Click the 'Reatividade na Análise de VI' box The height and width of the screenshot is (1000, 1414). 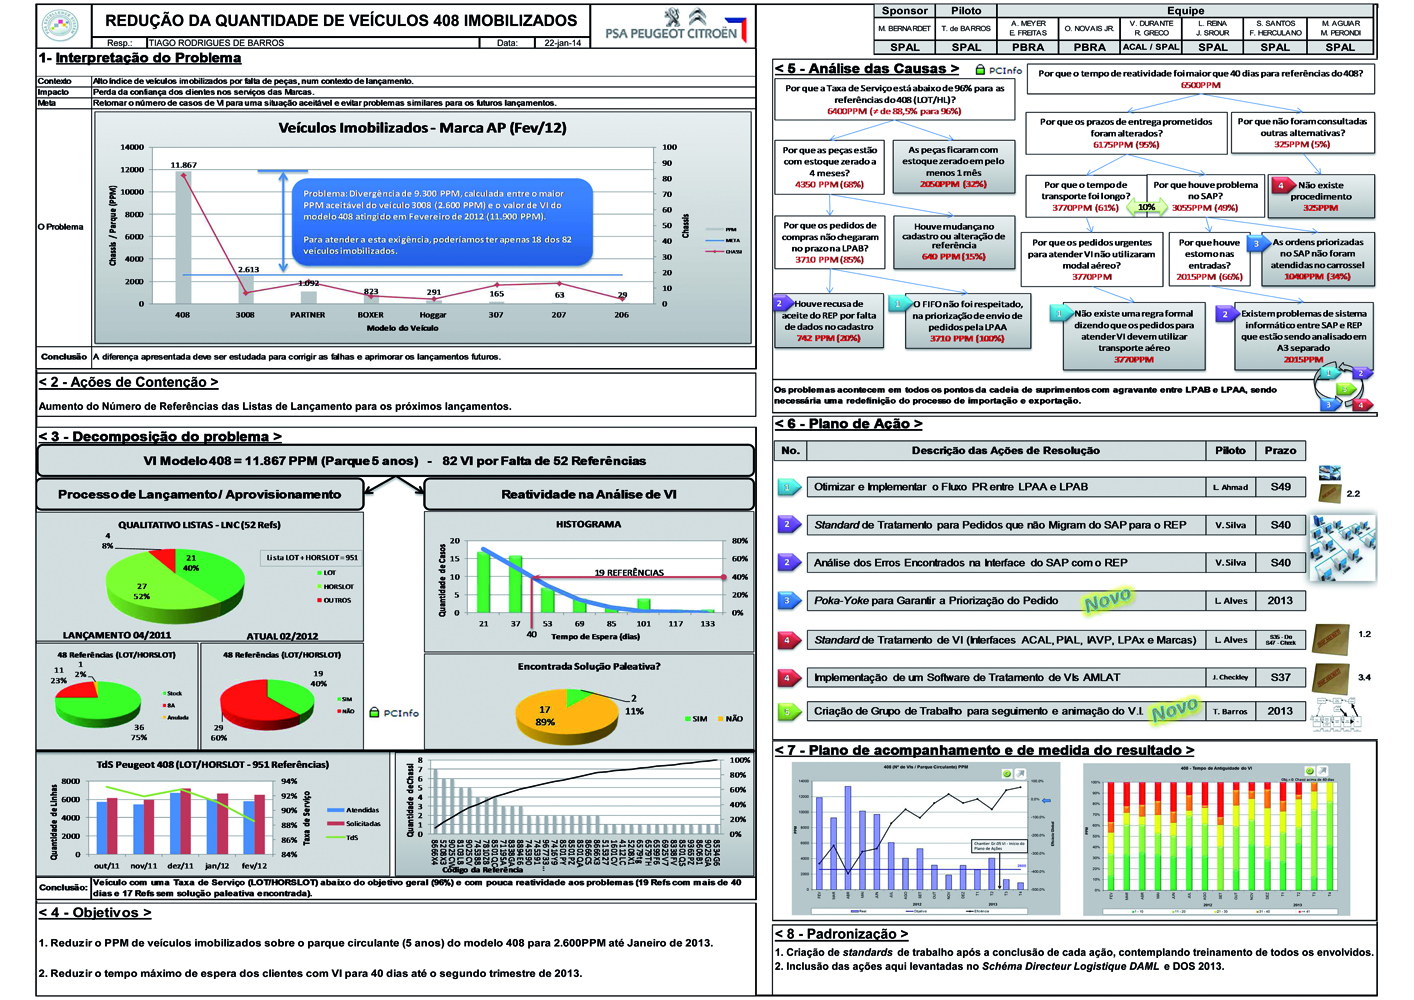tap(588, 494)
